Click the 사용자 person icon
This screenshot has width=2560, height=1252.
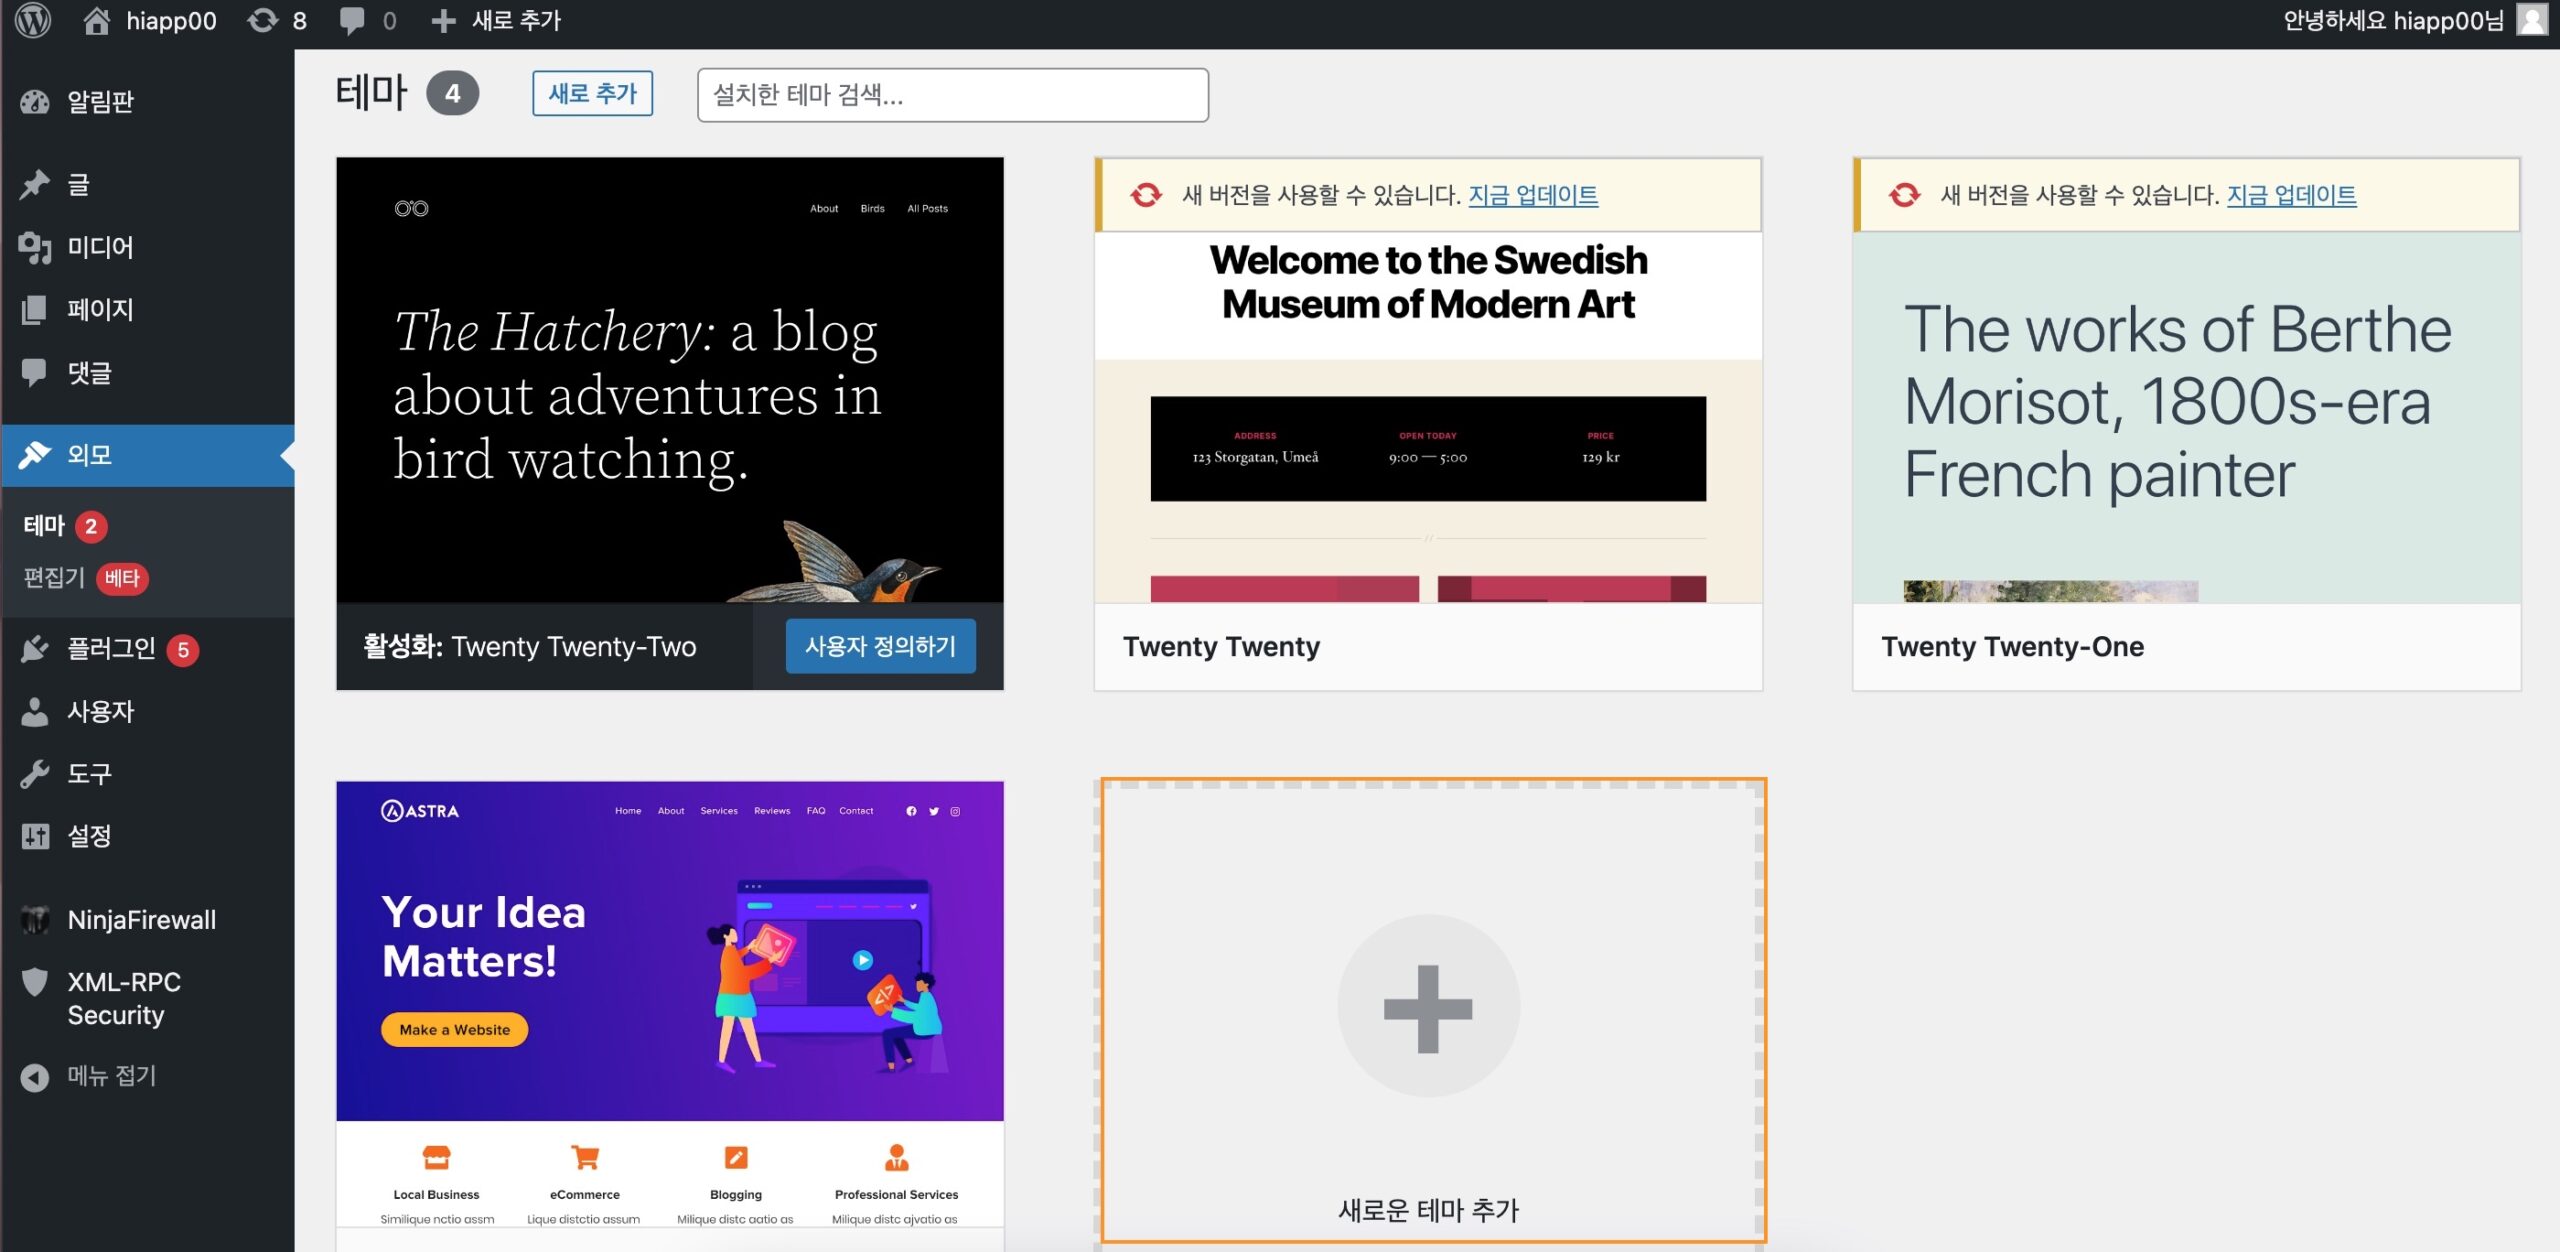tap(35, 711)
